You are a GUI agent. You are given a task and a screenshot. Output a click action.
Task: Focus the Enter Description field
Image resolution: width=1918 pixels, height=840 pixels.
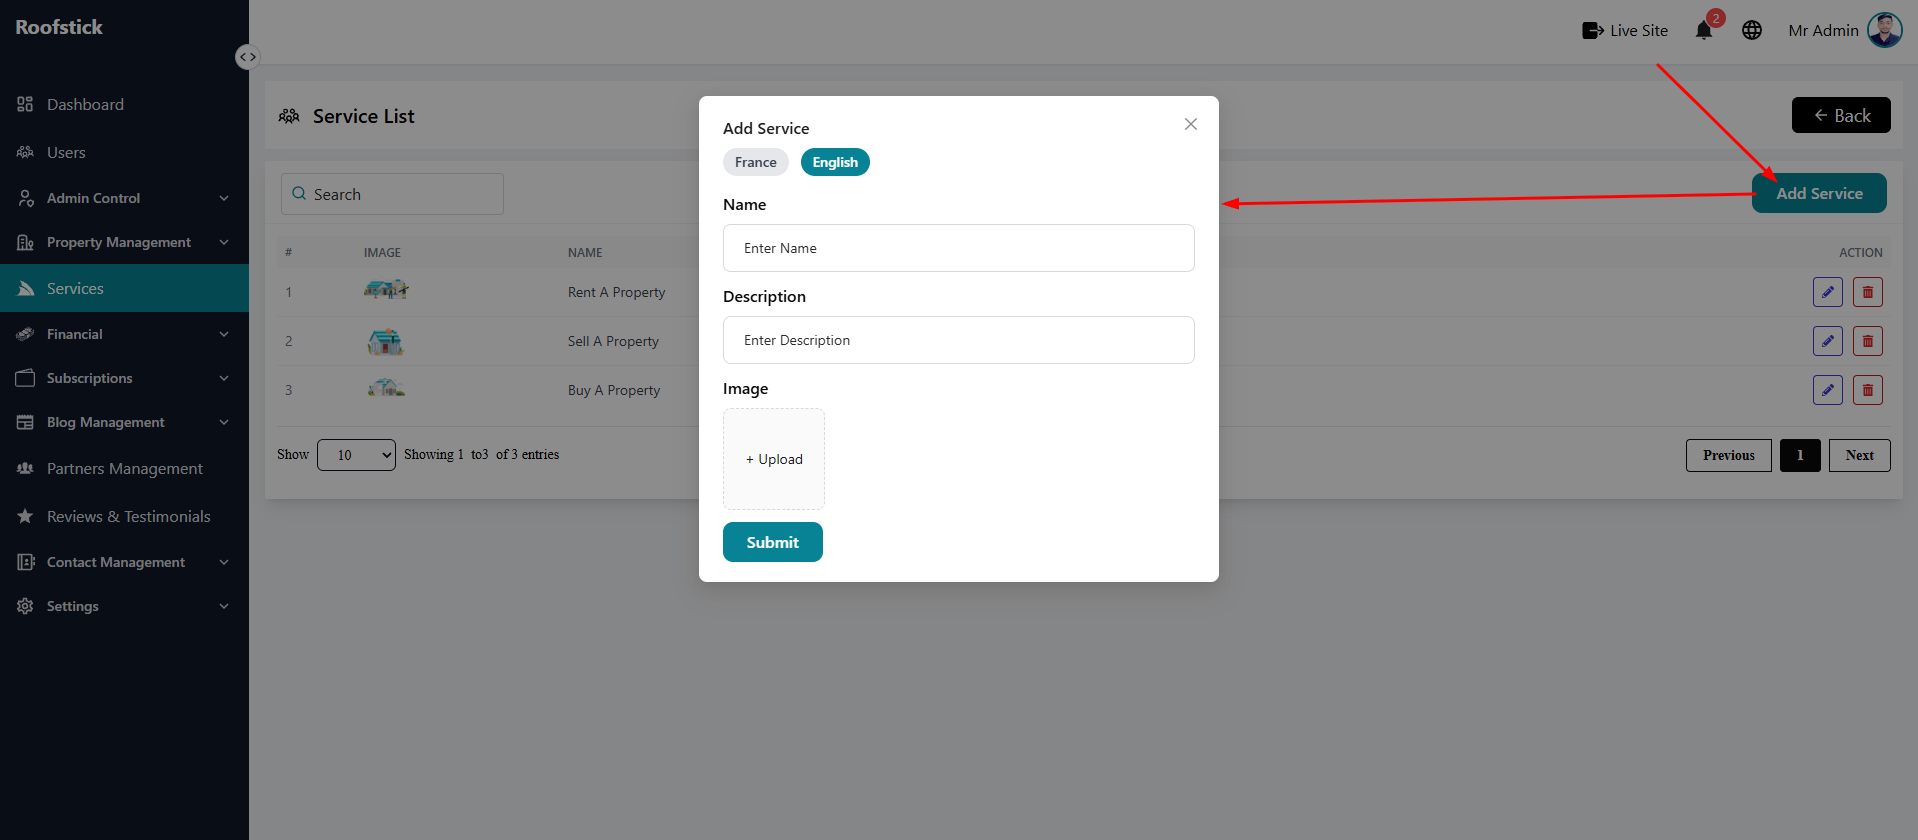pos(958,340)
